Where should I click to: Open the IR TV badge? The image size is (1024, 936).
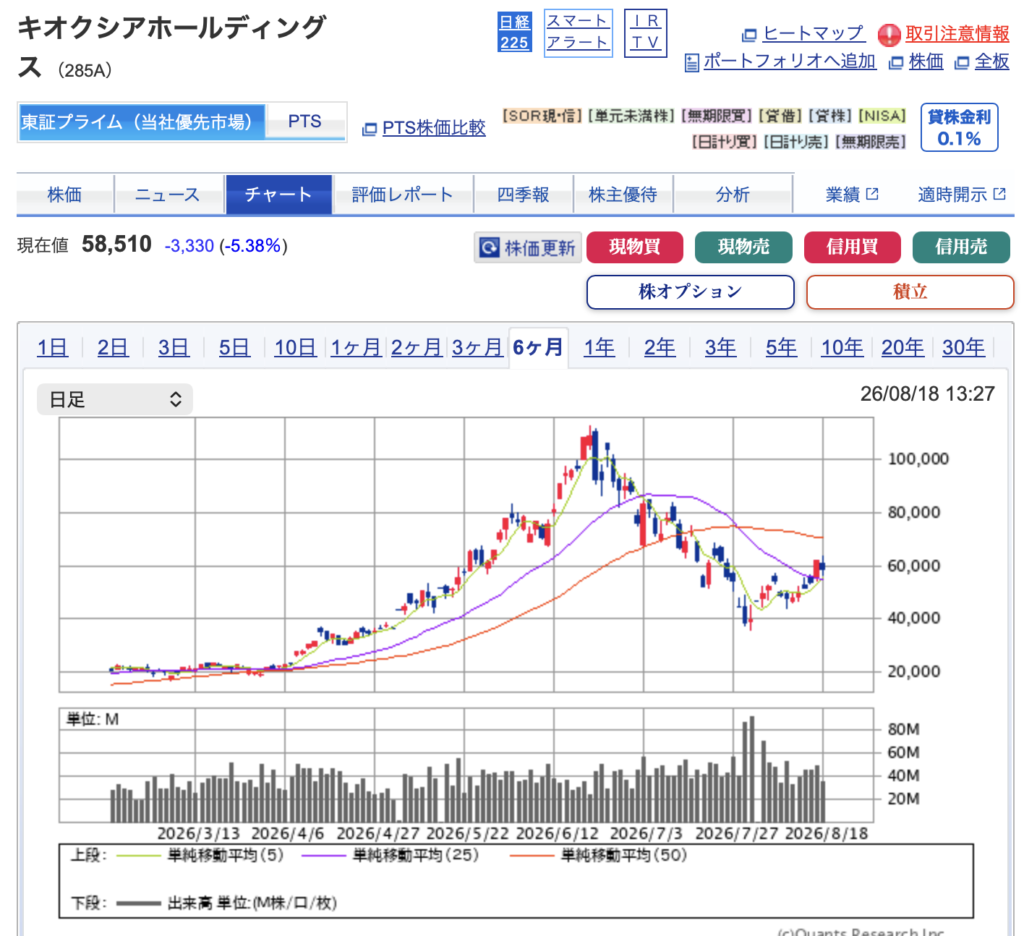[645, 33]
